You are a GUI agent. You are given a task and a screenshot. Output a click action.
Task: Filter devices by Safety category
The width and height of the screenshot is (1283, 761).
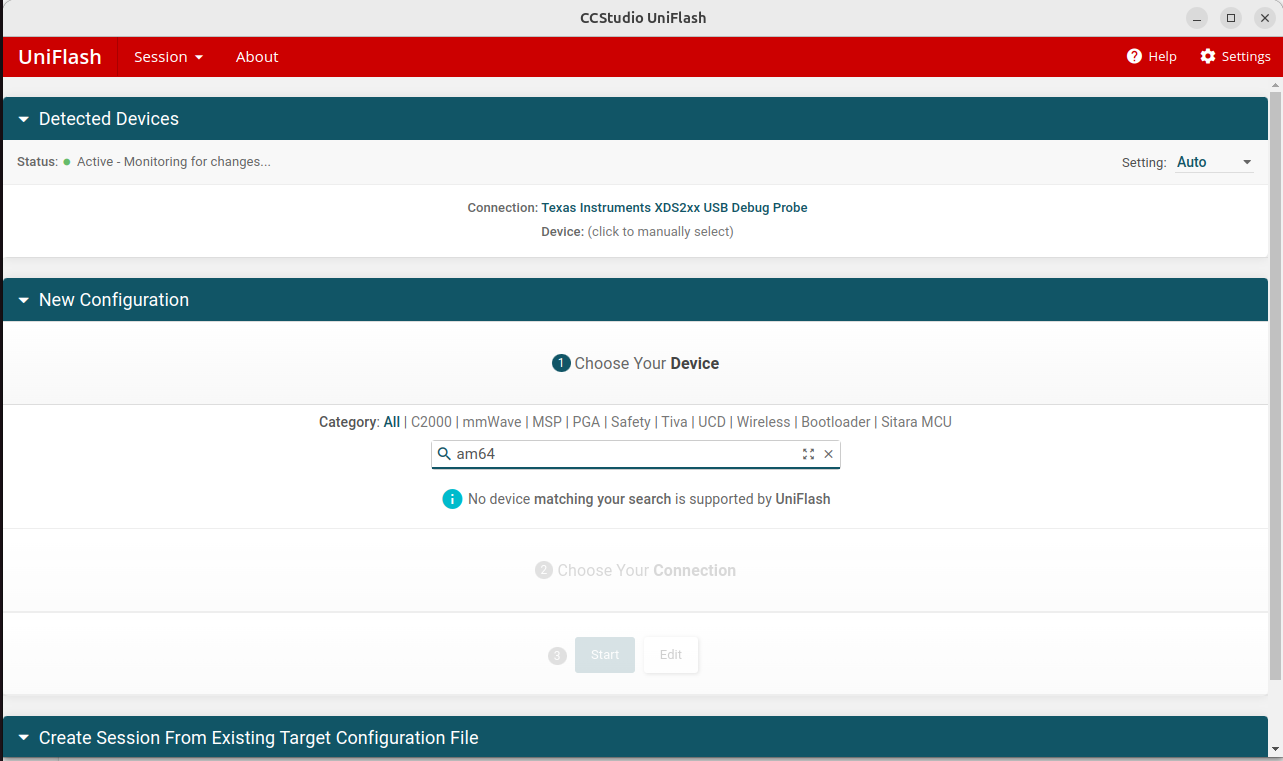pyautogui.click(x=631, y=422)
